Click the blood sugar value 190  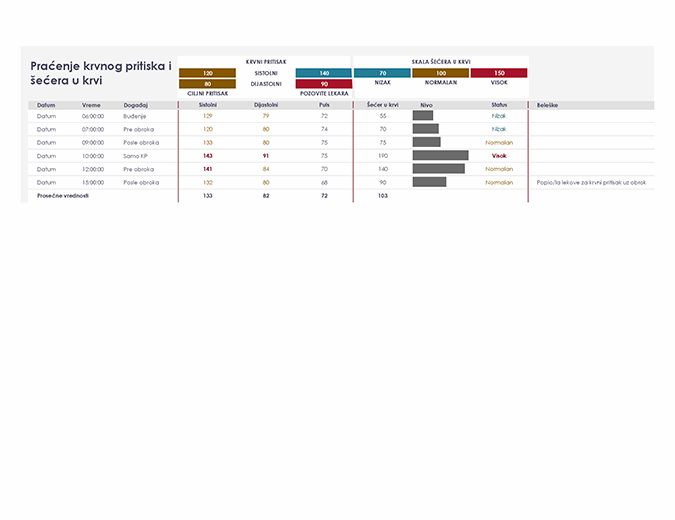382,156
